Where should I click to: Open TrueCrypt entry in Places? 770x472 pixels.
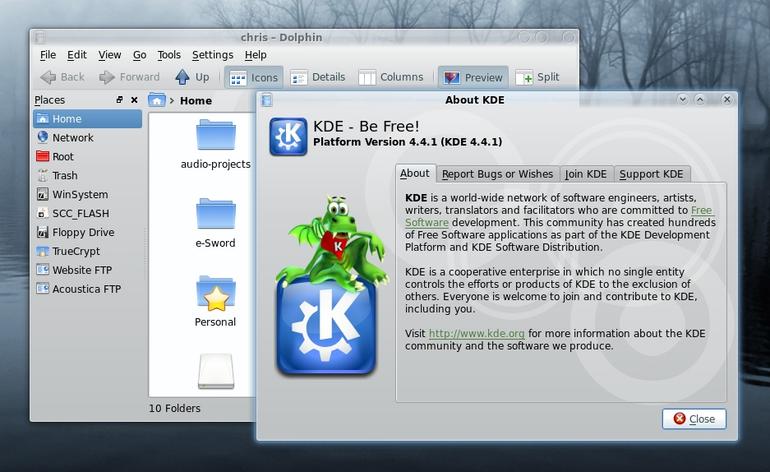click(x=87, y=251)
